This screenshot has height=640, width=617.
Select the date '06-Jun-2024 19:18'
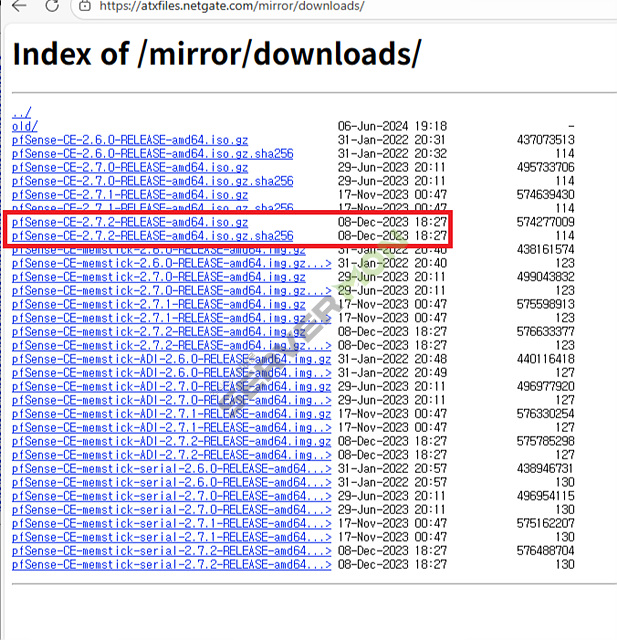tap(393, 126)
